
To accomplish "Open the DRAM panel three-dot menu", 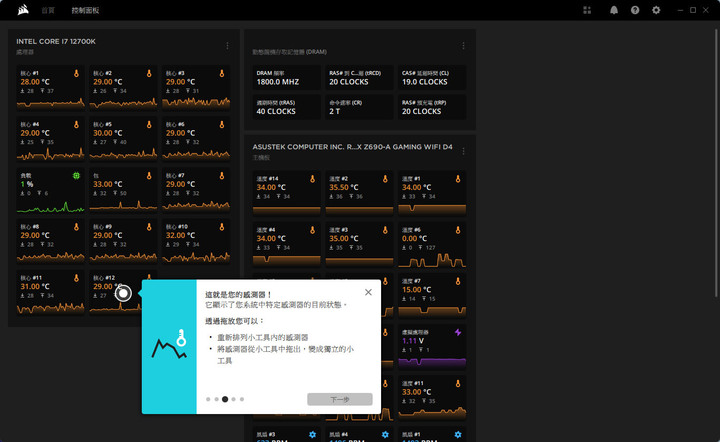I will click(x=463, y=46).
